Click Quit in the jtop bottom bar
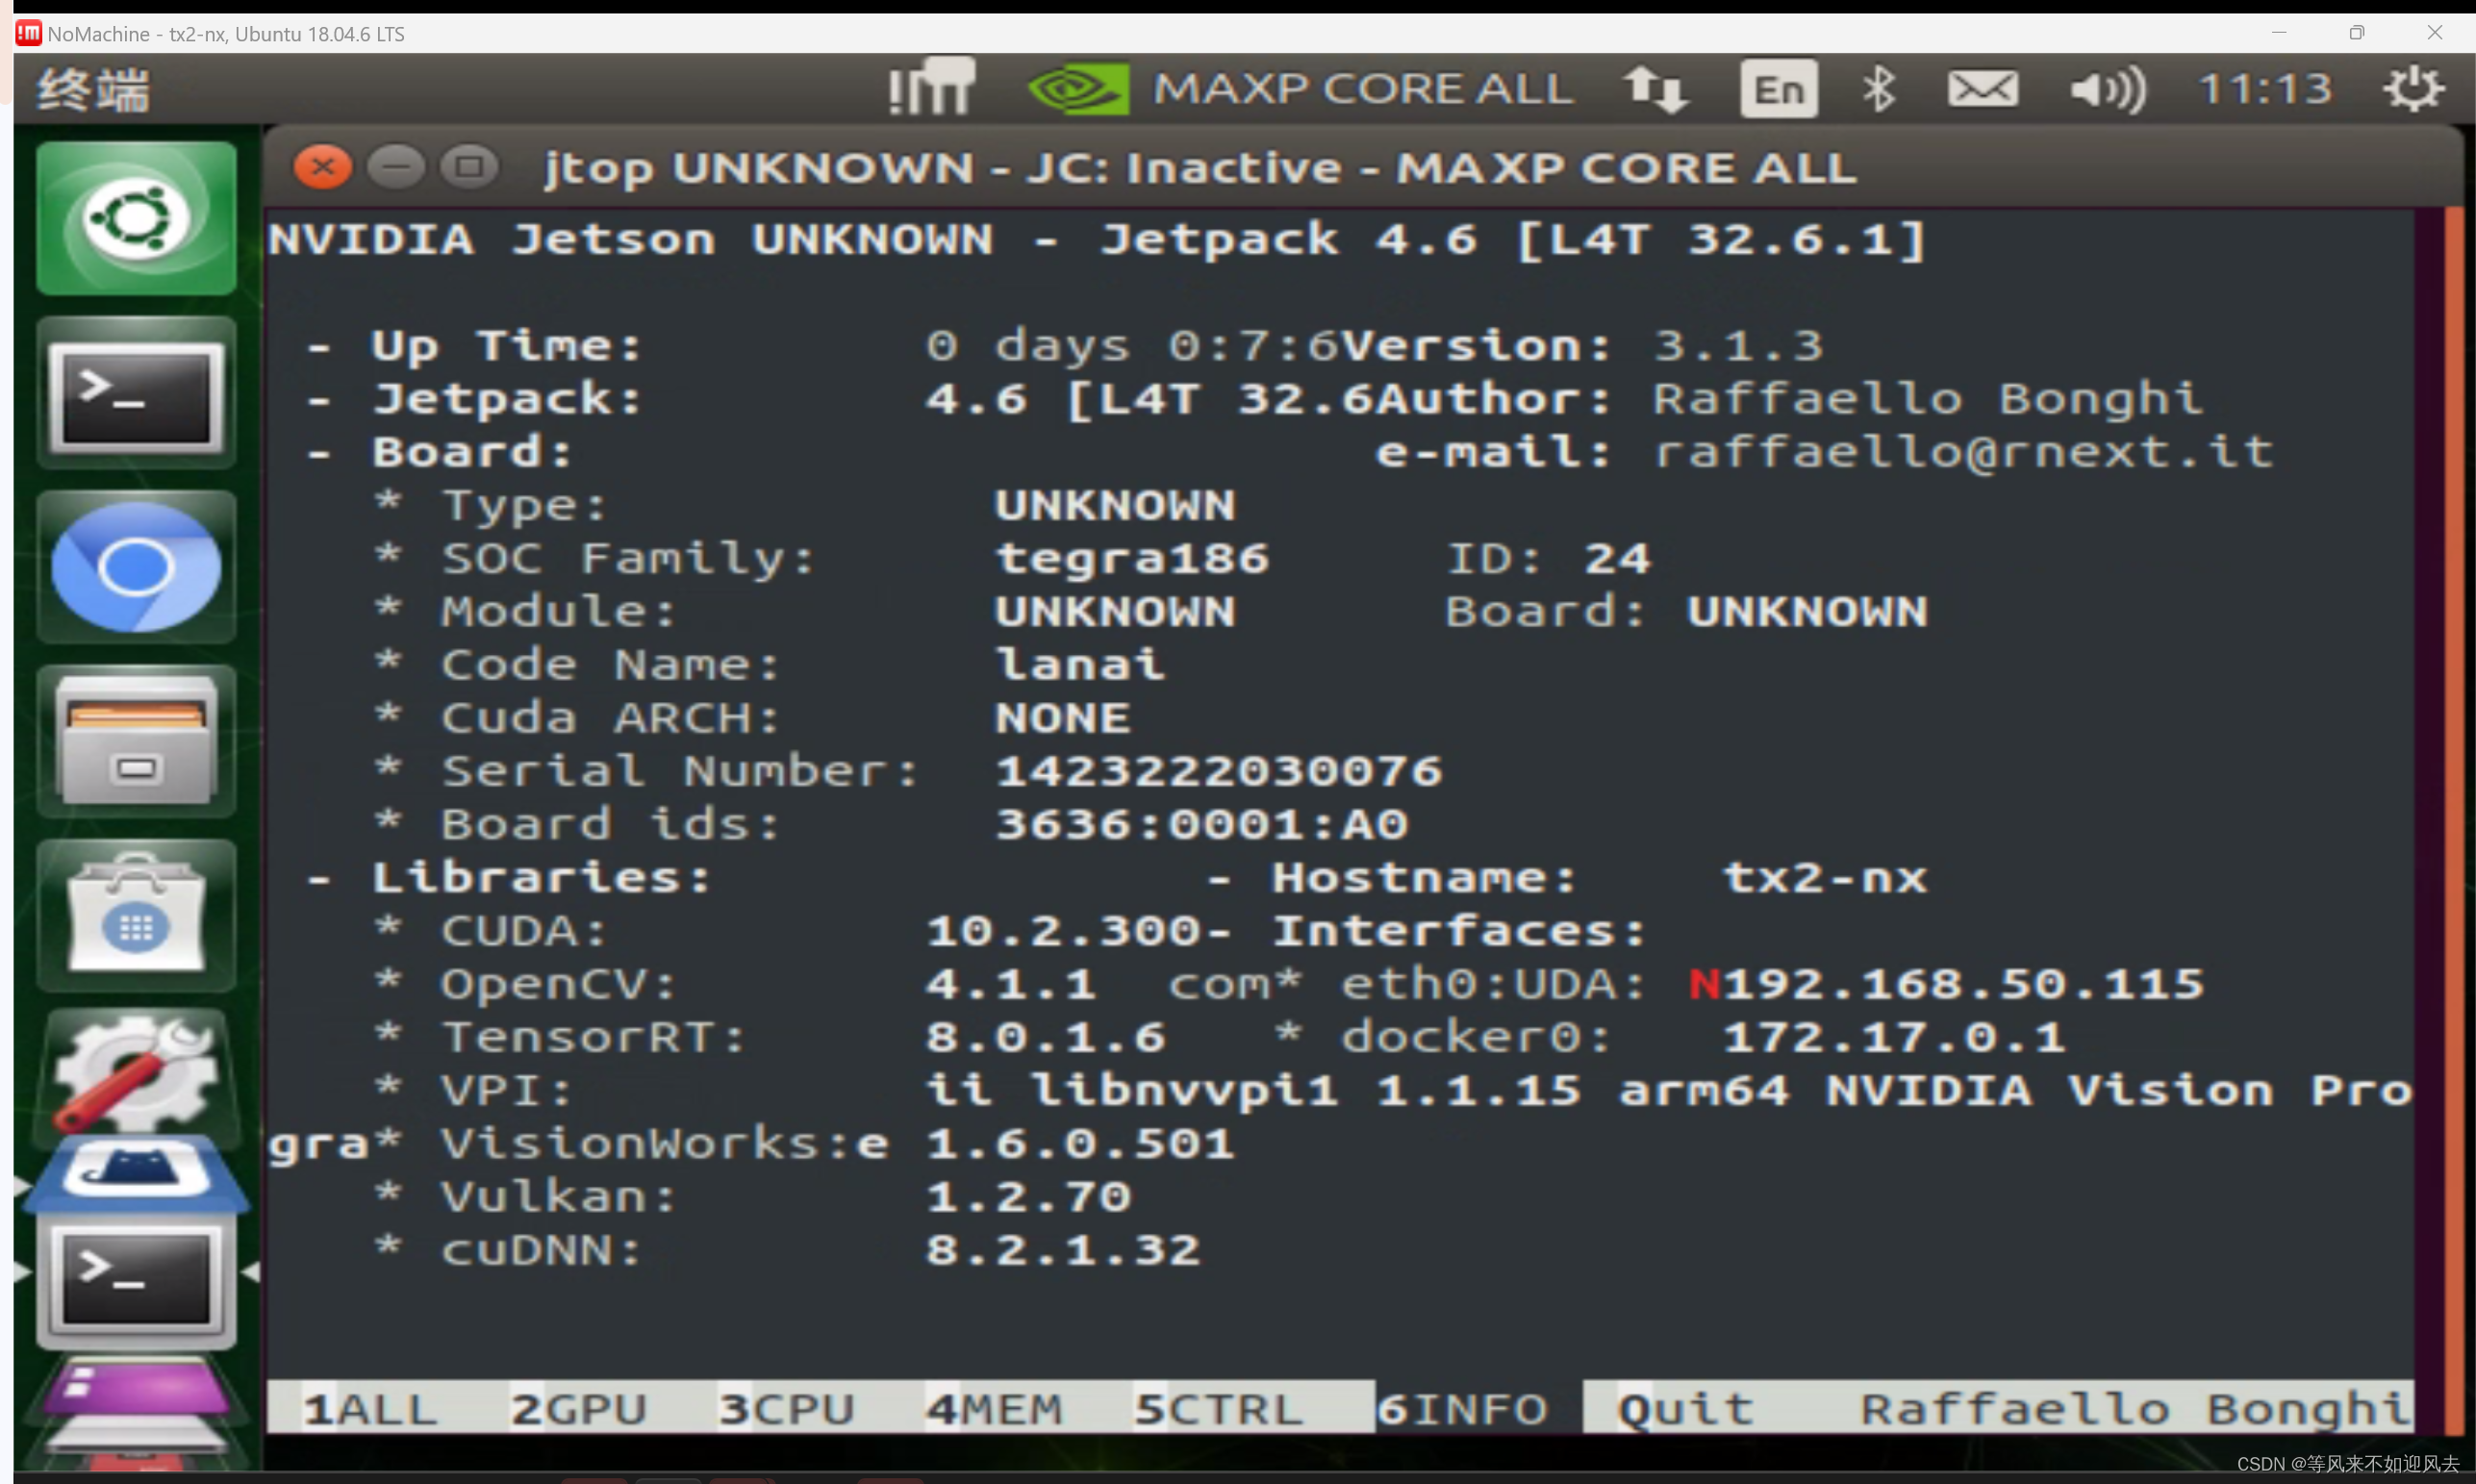2476x1484 pixels. click(1686, 1409)
